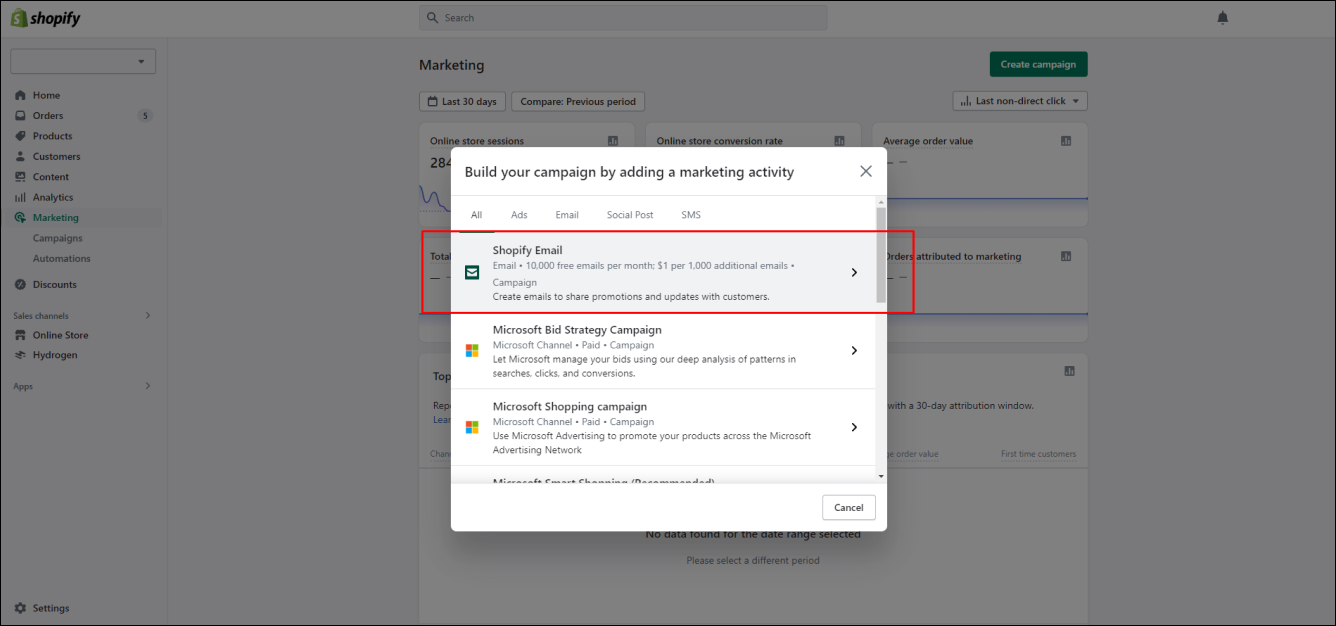Click the Shopify logo in header

click(46, 18)
